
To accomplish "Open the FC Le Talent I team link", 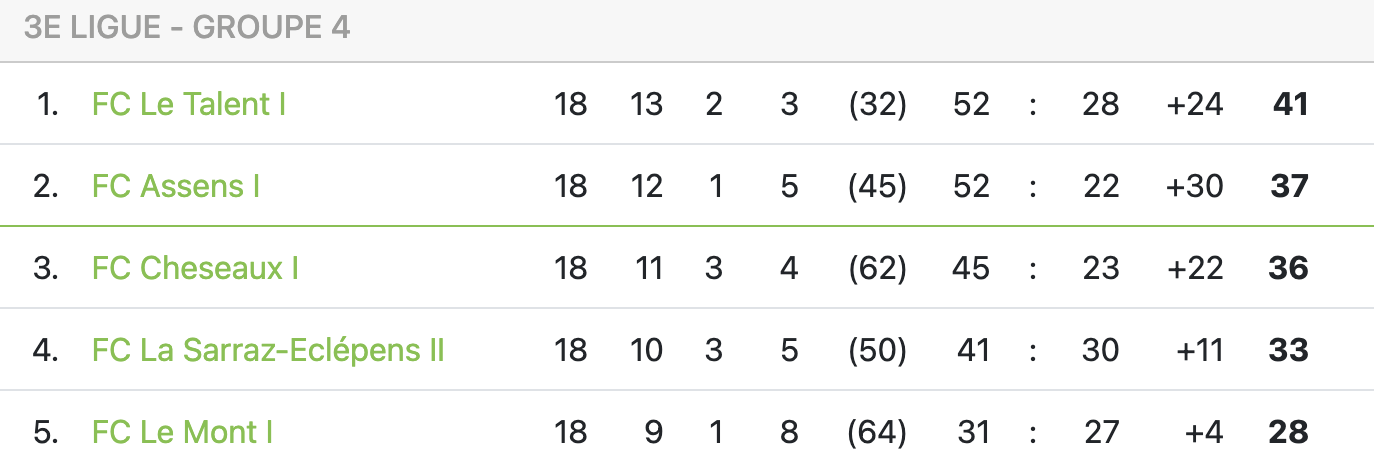I will tap(189, 104).
